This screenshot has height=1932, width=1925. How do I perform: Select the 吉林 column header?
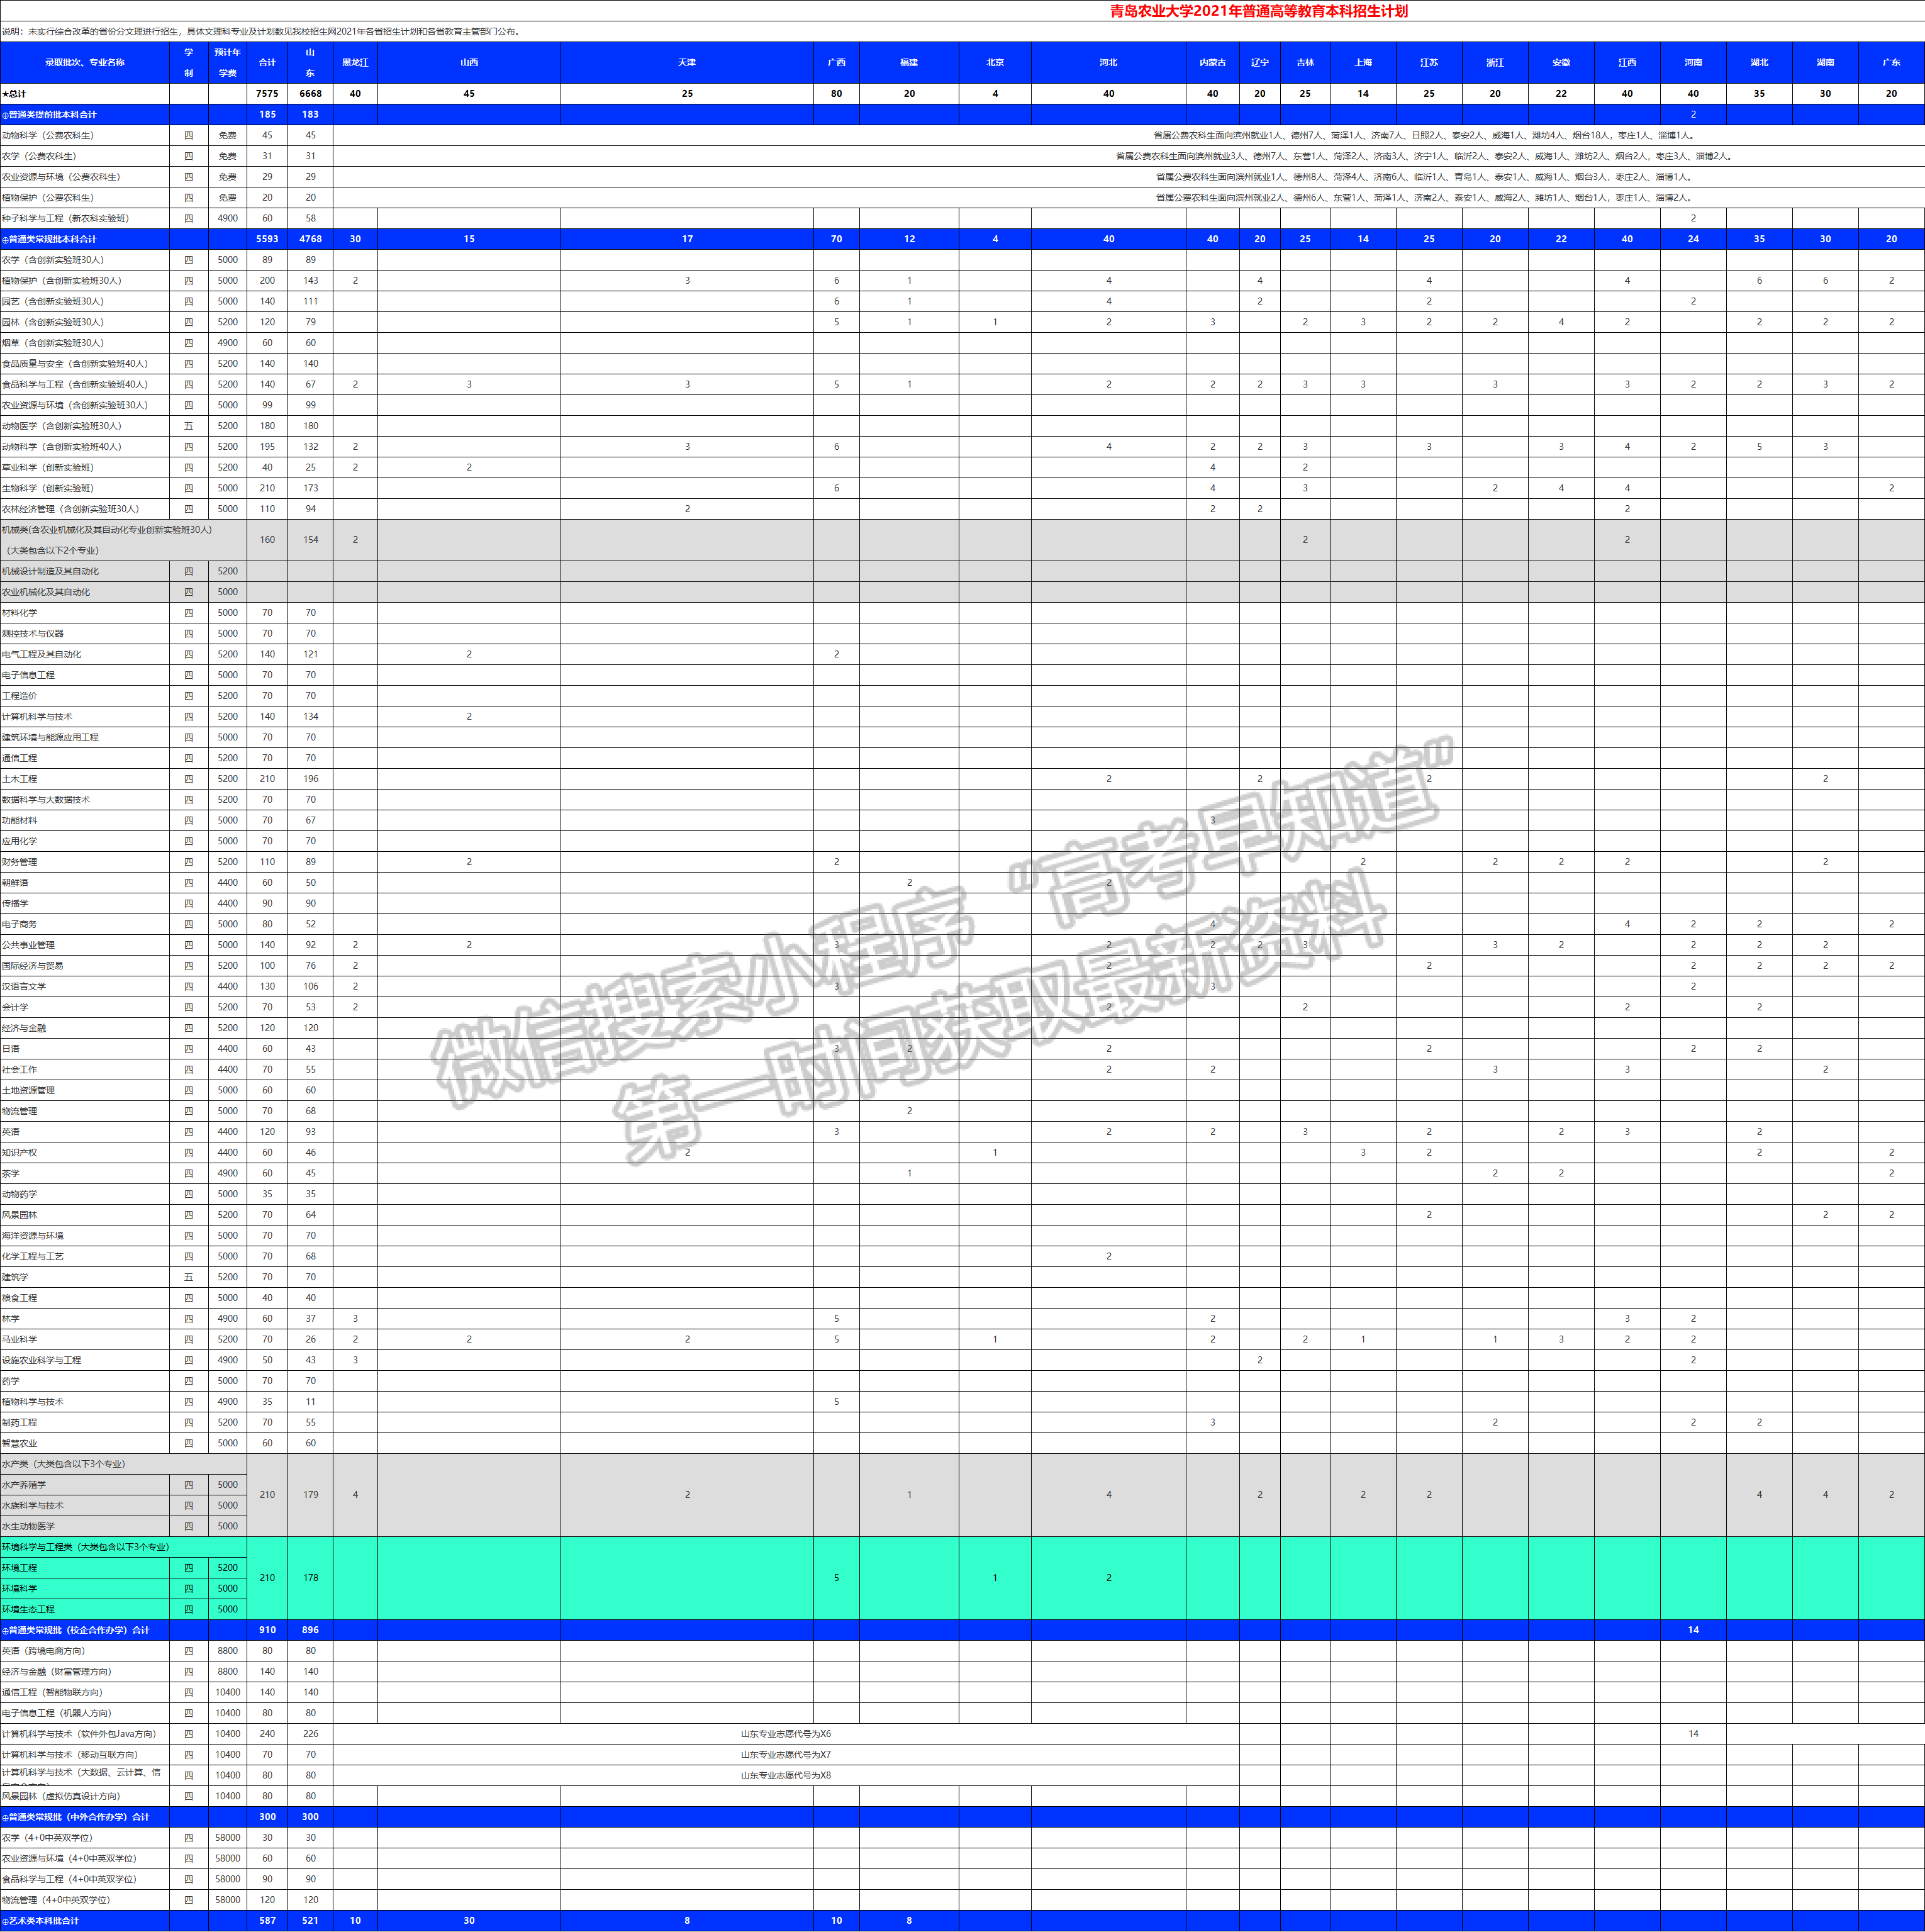[1305, 62]
